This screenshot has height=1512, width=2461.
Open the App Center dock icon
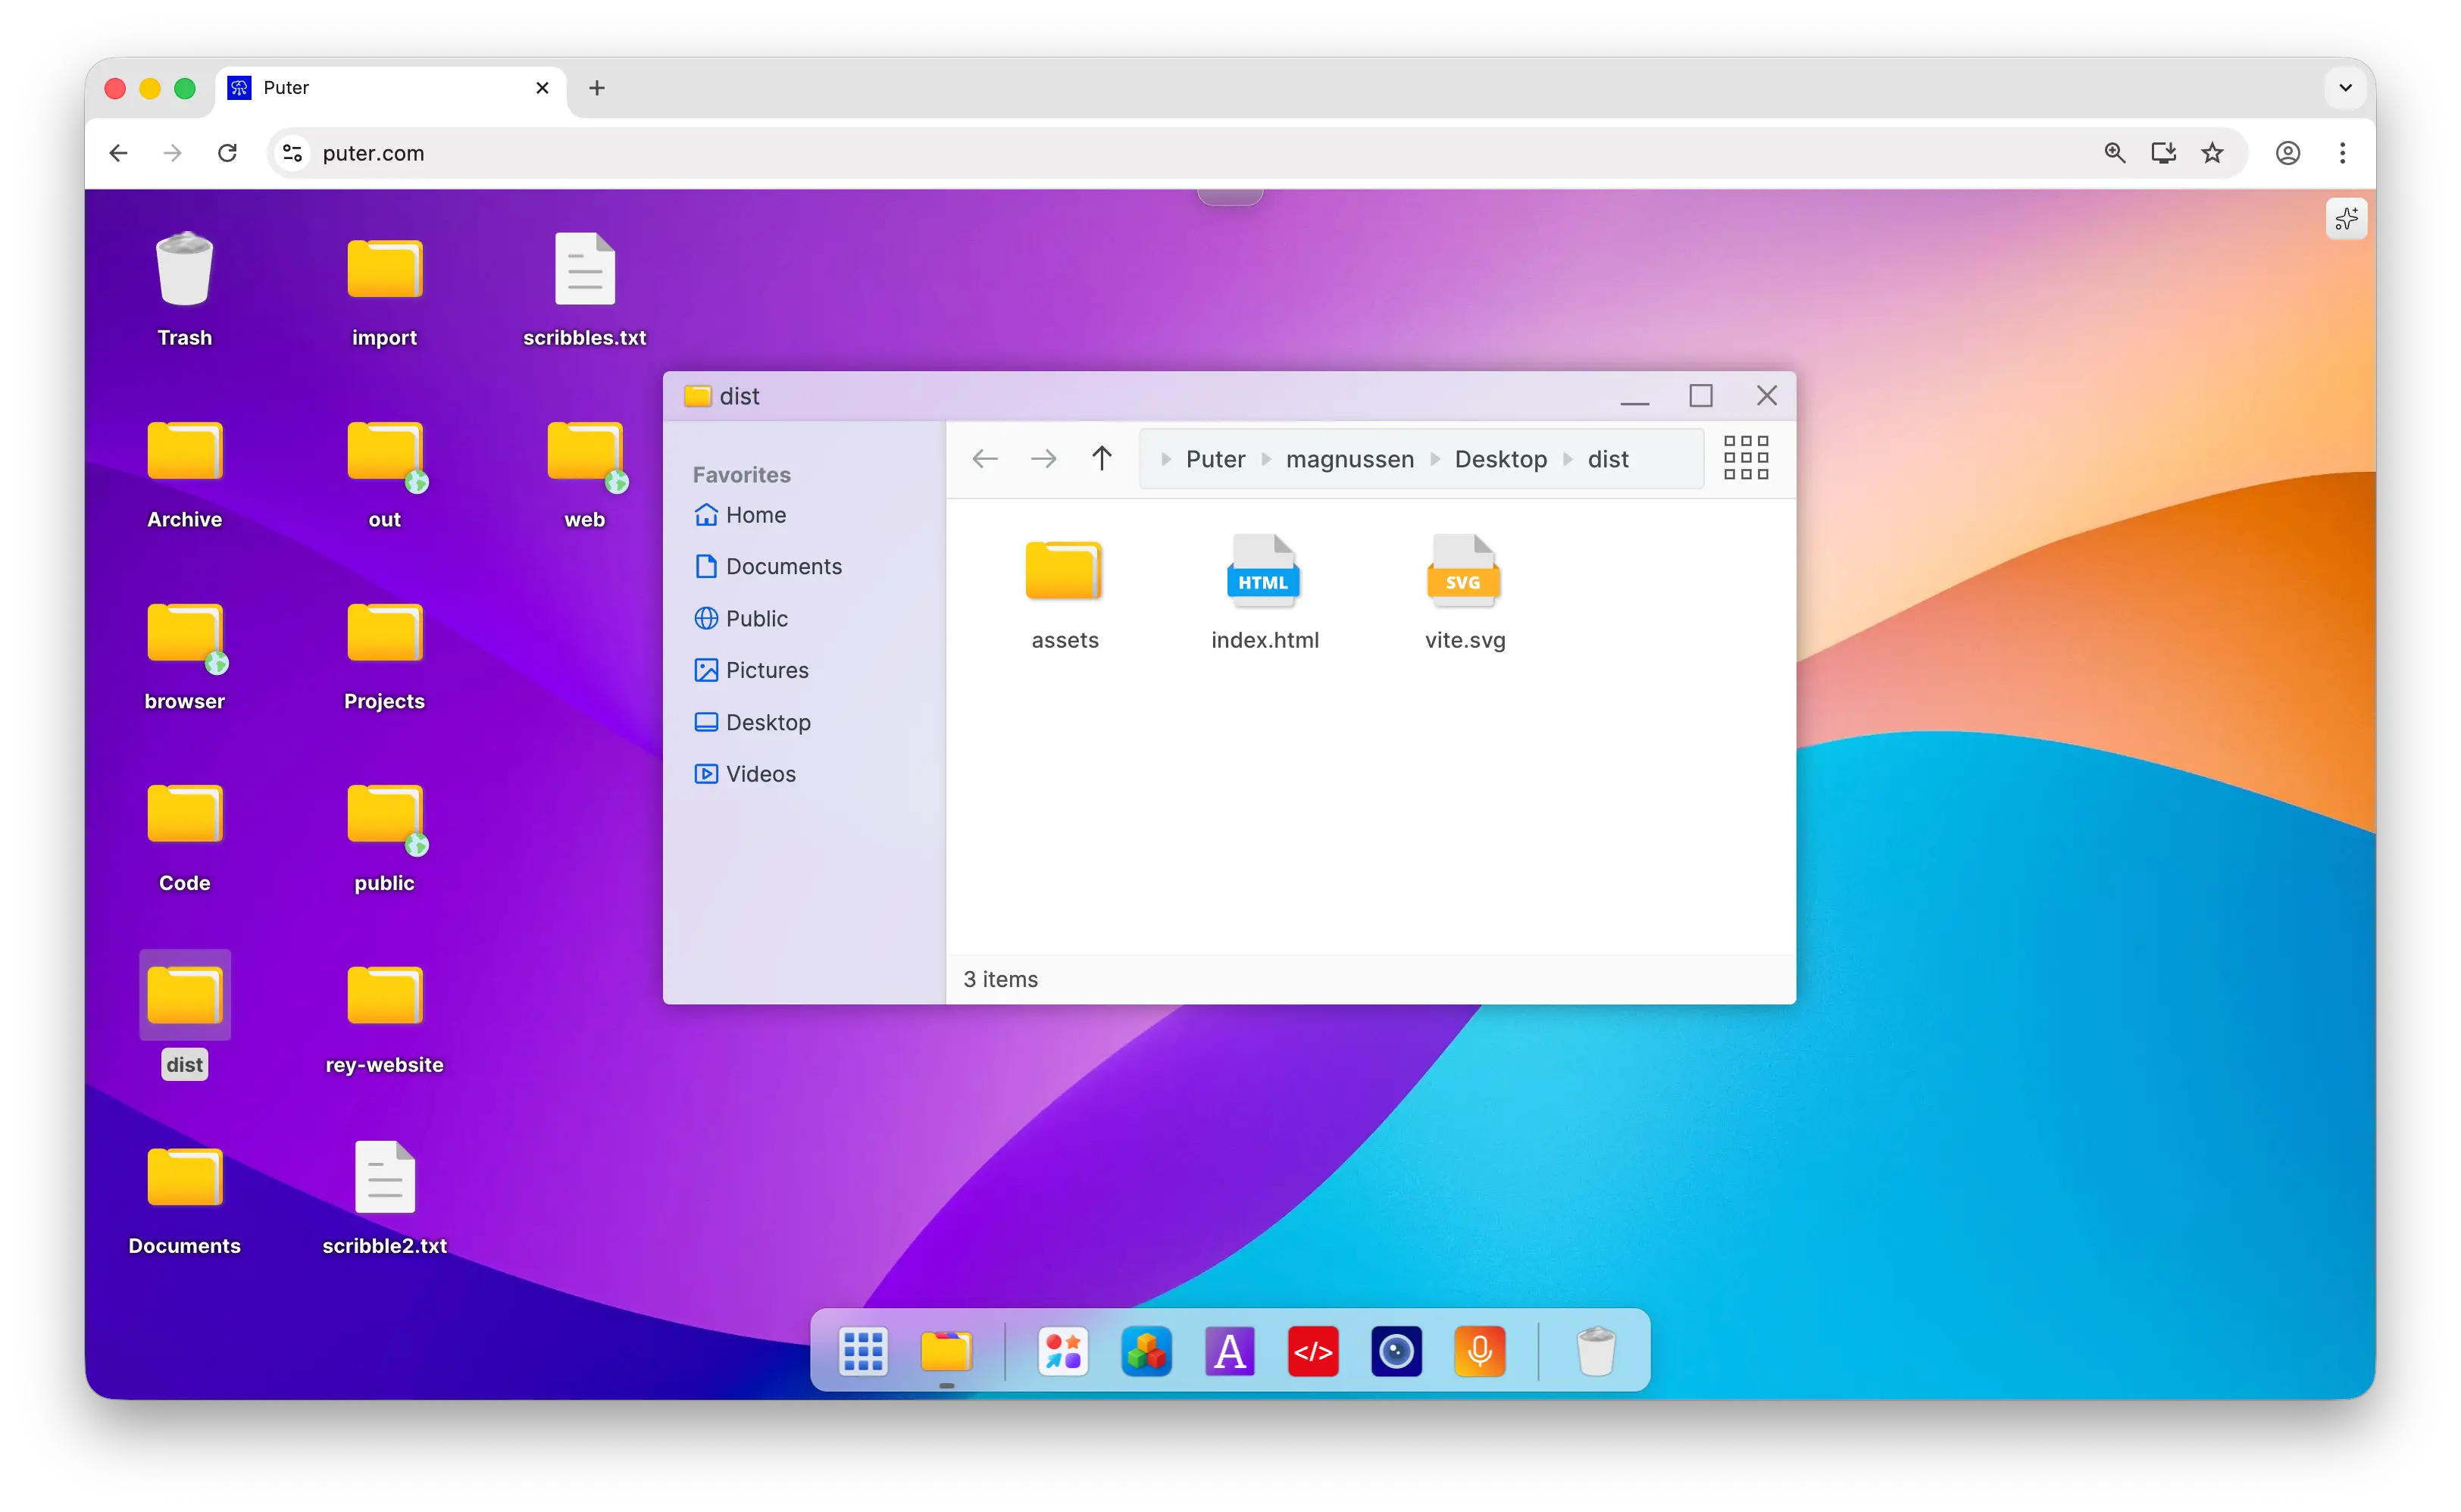1062,1352
